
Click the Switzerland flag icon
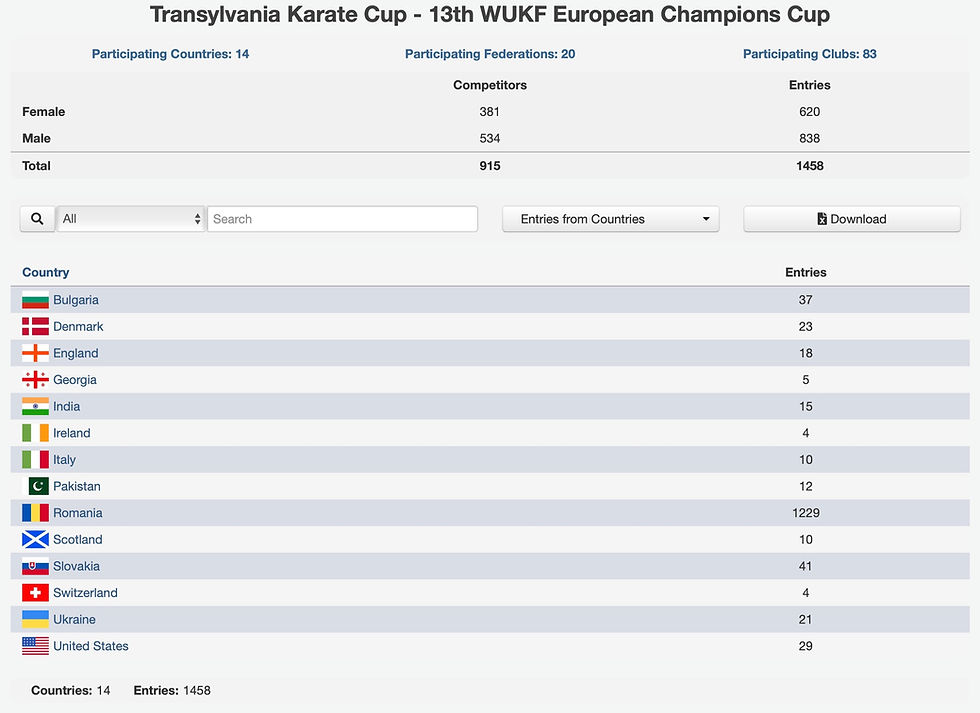click(35, 592)
